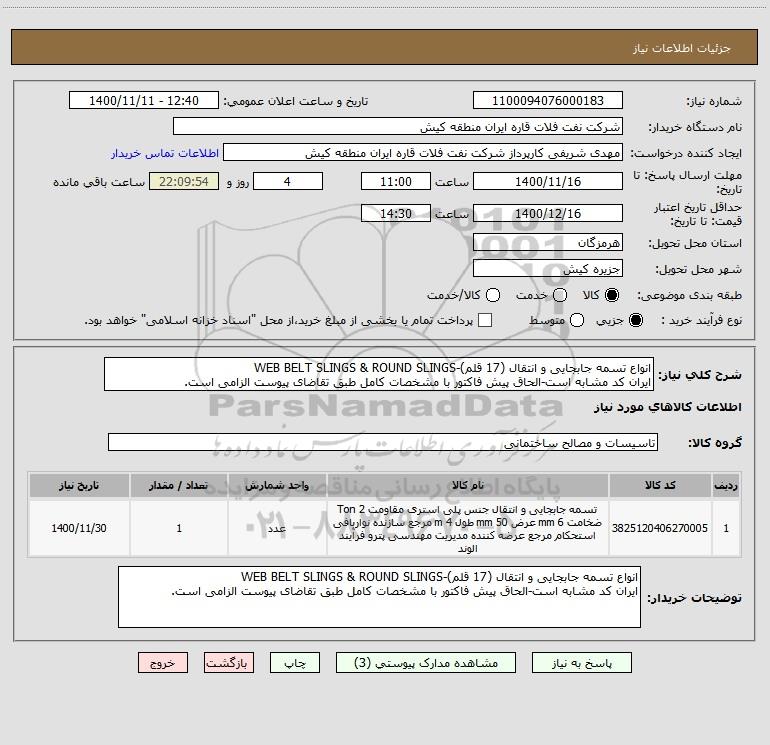The image size is (770, 745).
Task: Select the کالا/خدمت radio button
Action: pyautogui.click(x=493, y=295)
